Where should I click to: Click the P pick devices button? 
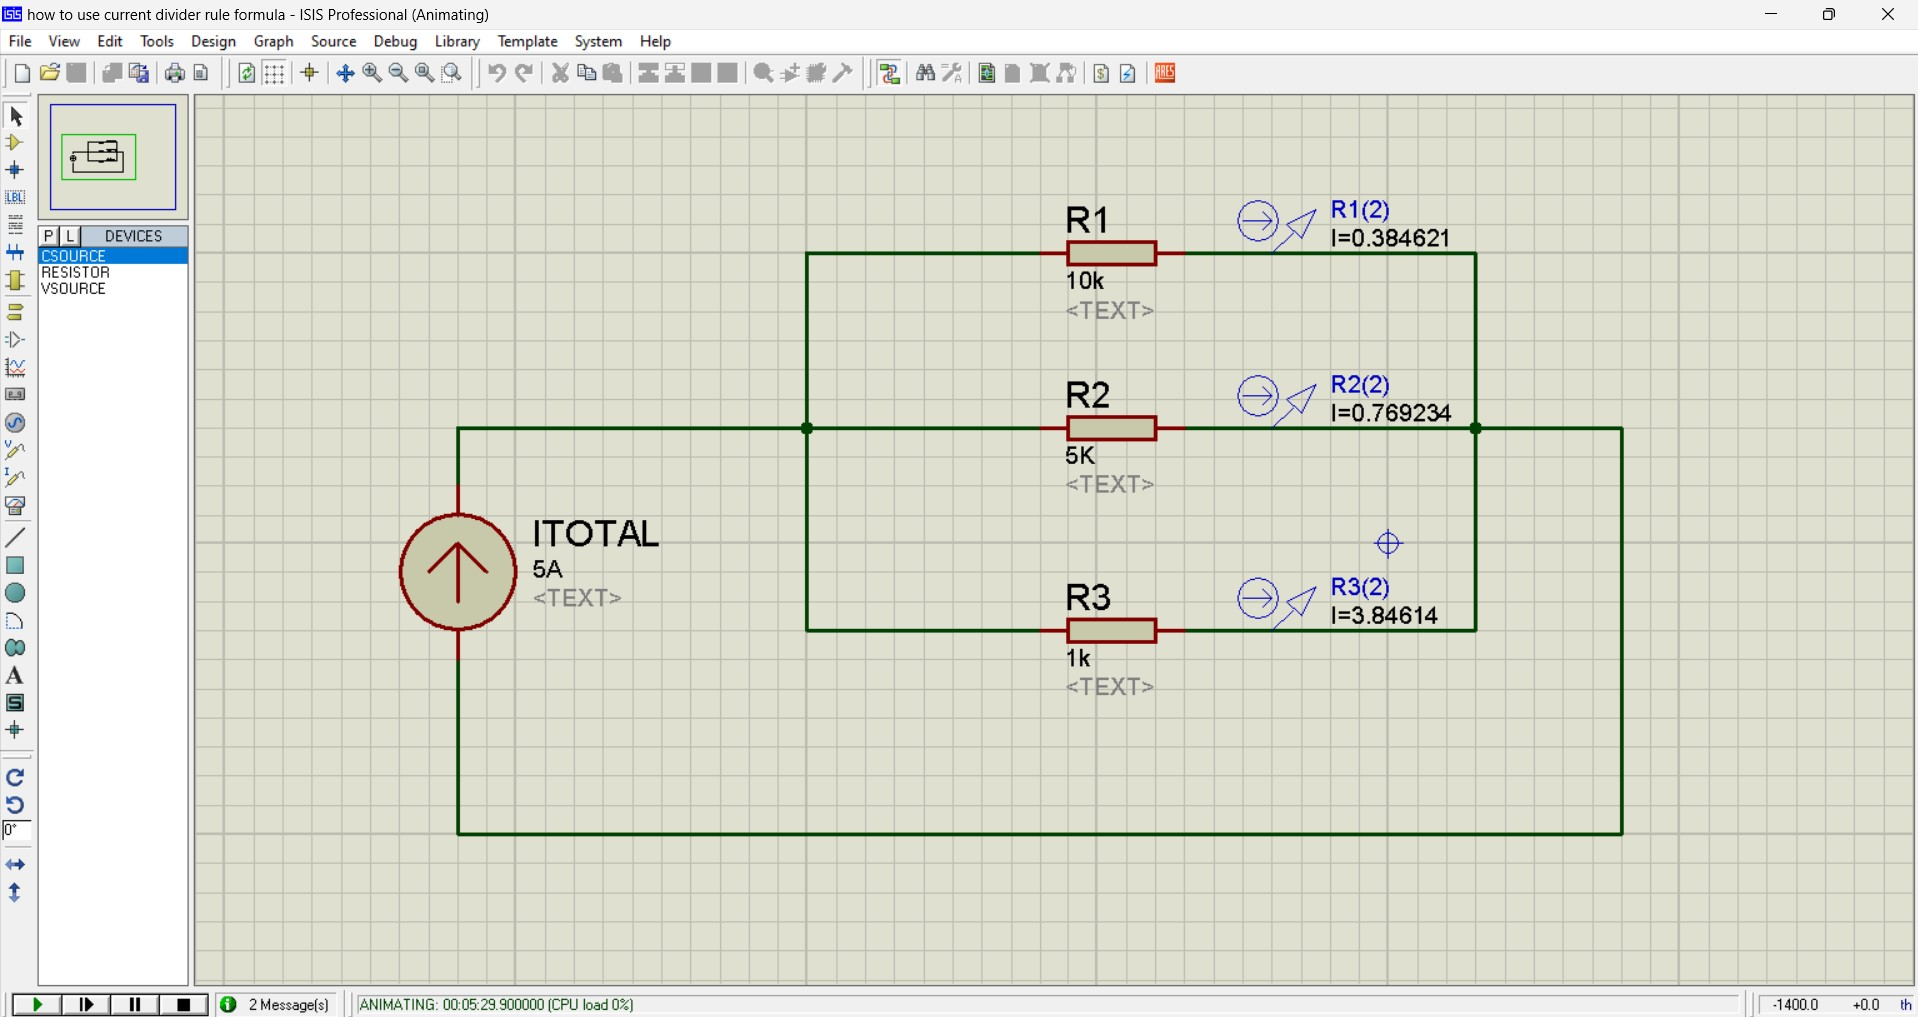(49, 236)
